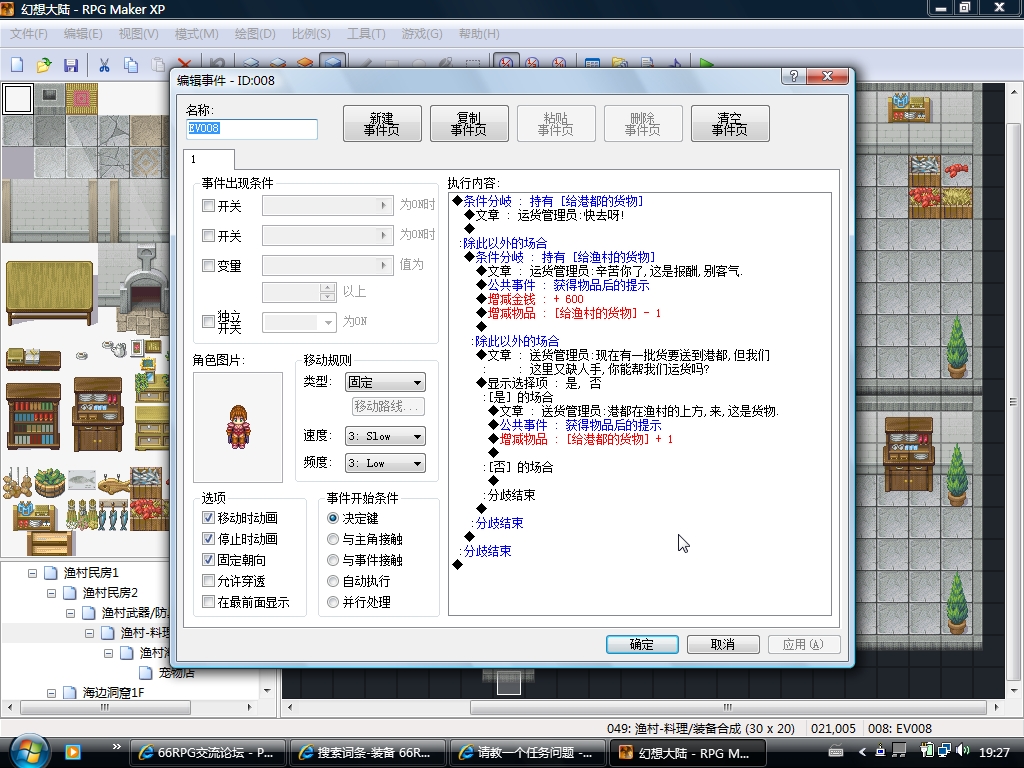1024x768 pixels.
Task: Click the 新建事件页 button
Action: [x=382, y=123]
